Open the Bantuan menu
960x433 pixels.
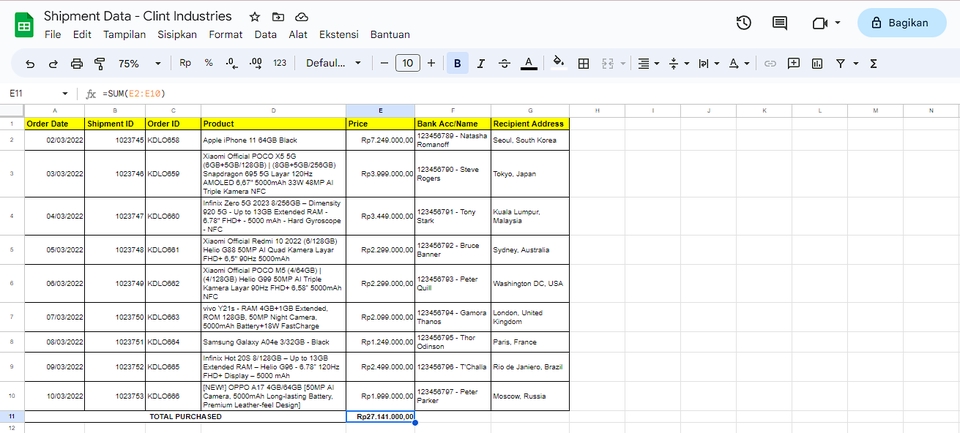(390, 34)
